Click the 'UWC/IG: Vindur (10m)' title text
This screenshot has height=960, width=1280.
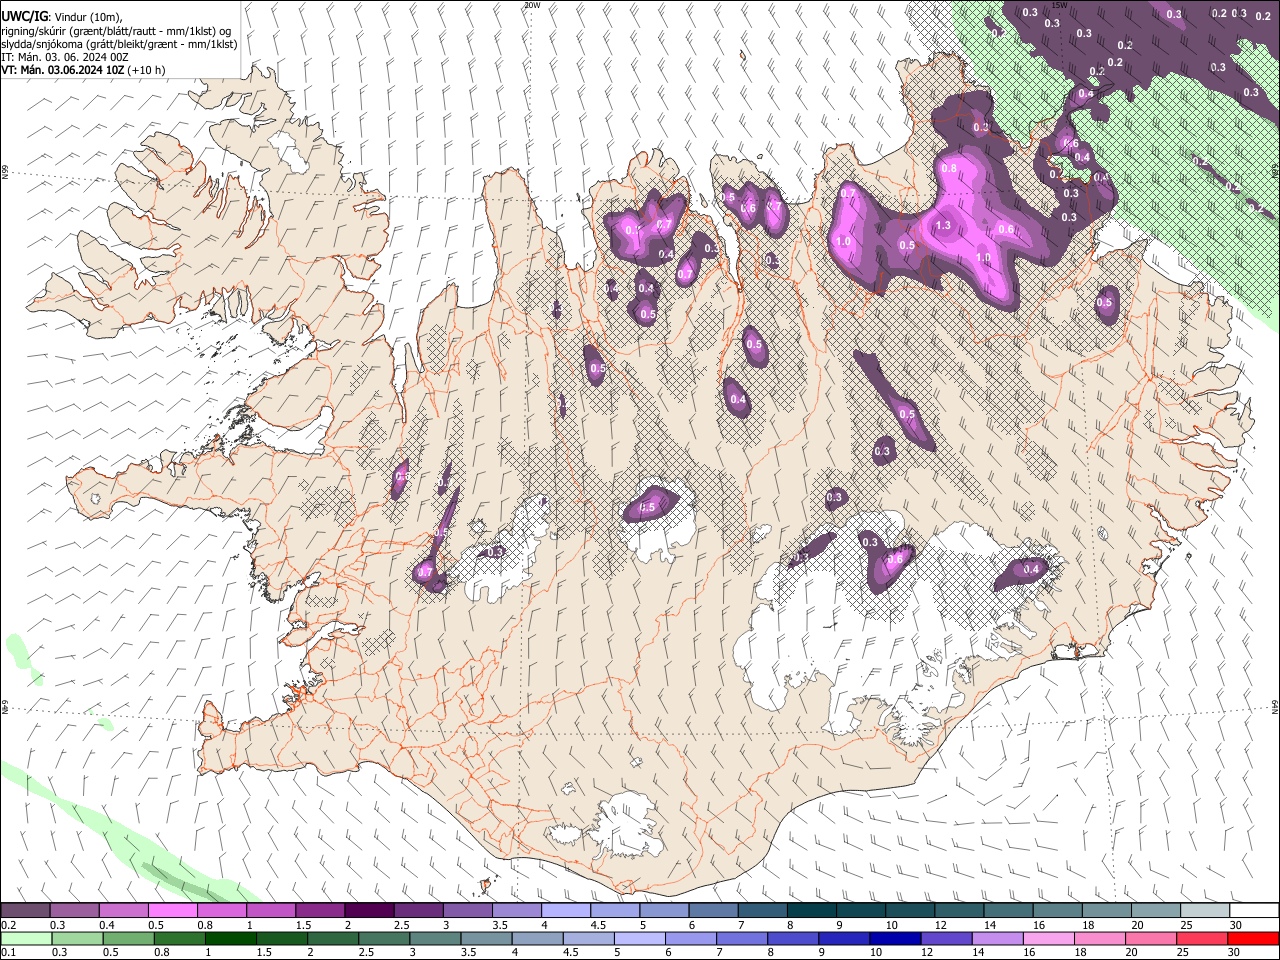point(62,17)
